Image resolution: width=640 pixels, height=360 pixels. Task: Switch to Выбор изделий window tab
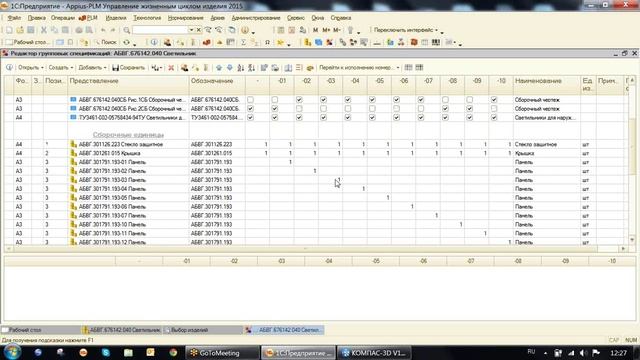click(203, 330)
